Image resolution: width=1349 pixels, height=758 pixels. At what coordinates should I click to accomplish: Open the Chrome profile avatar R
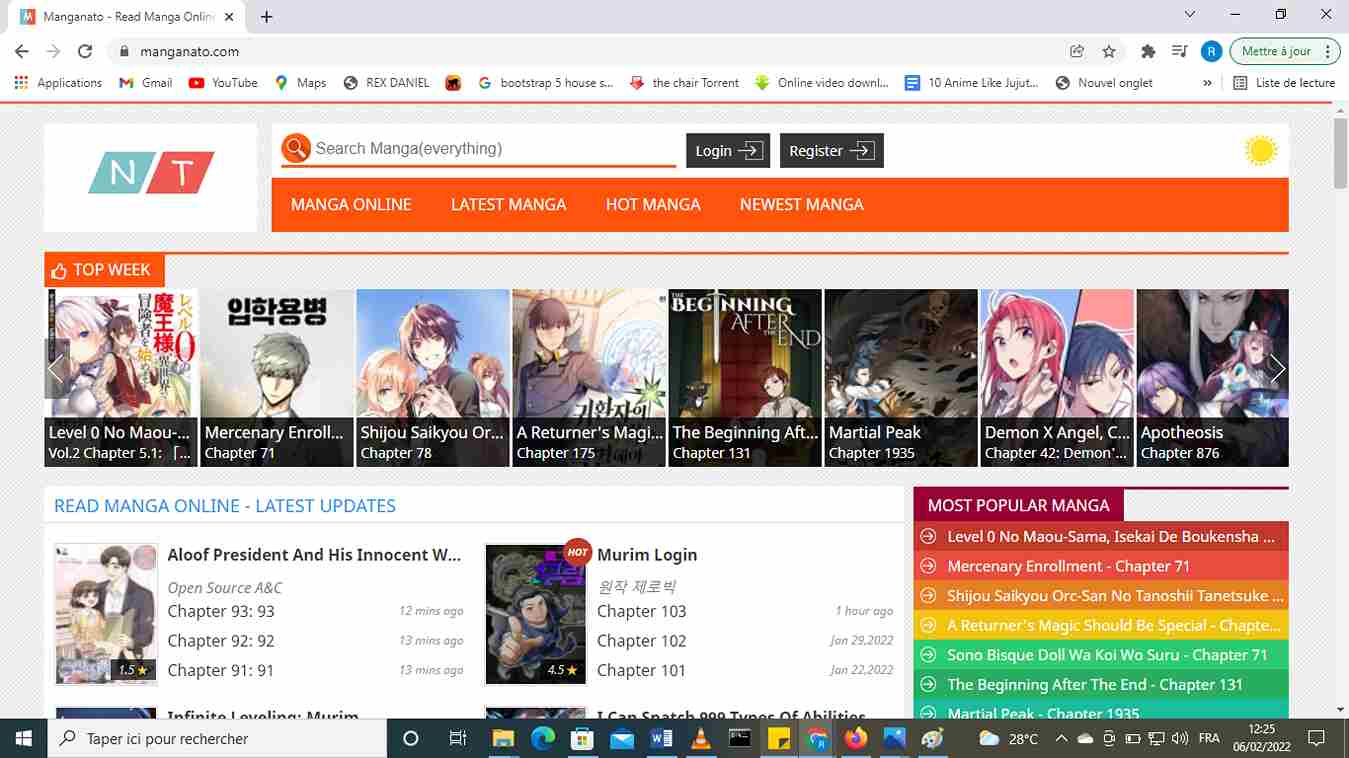point(1211,51)
